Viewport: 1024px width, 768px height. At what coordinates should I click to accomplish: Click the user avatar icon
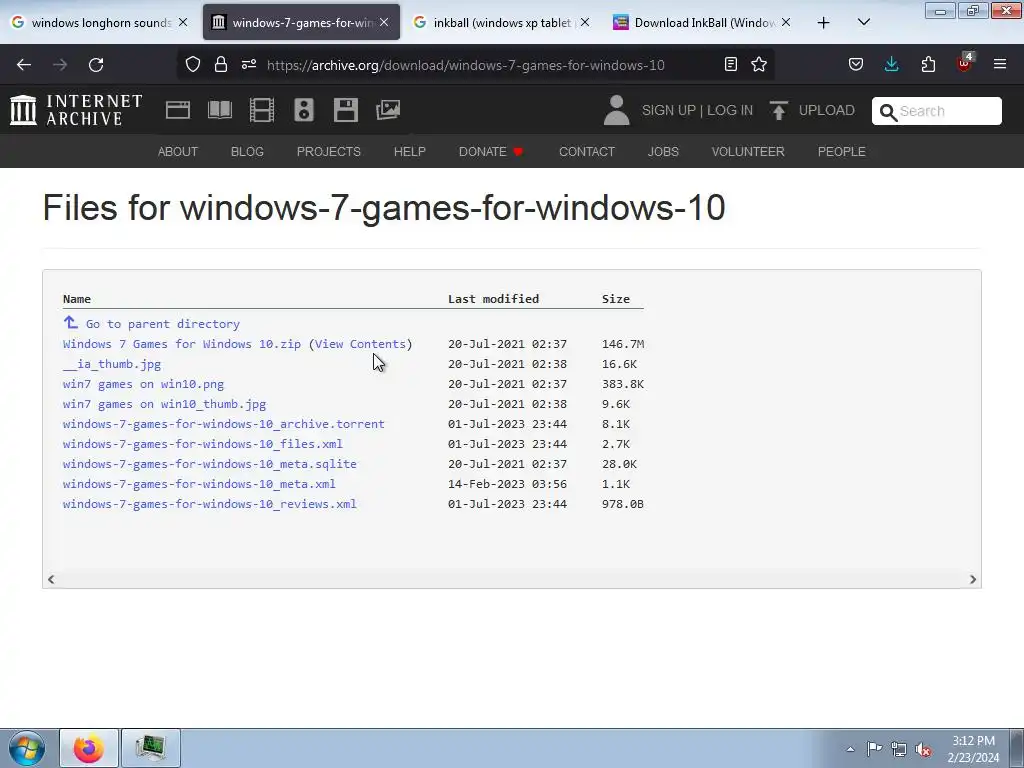(616, 110)
